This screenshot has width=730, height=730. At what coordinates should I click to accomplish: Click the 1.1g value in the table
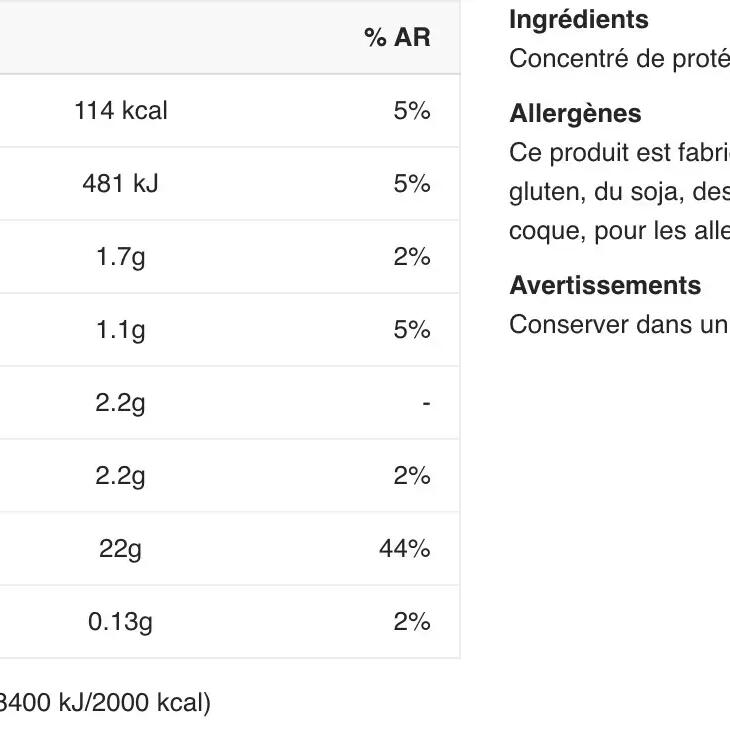120,330
